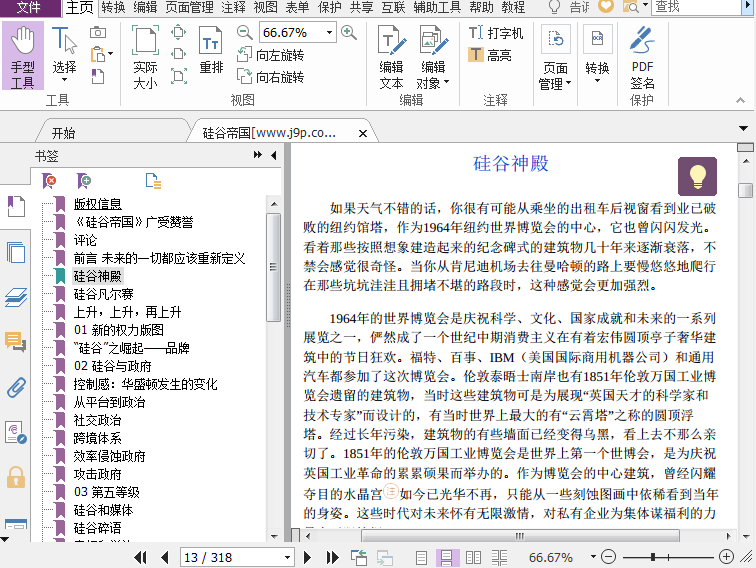
Task: Open the zoom percentage dropdown in ribbon
Action: click(328, 33)
